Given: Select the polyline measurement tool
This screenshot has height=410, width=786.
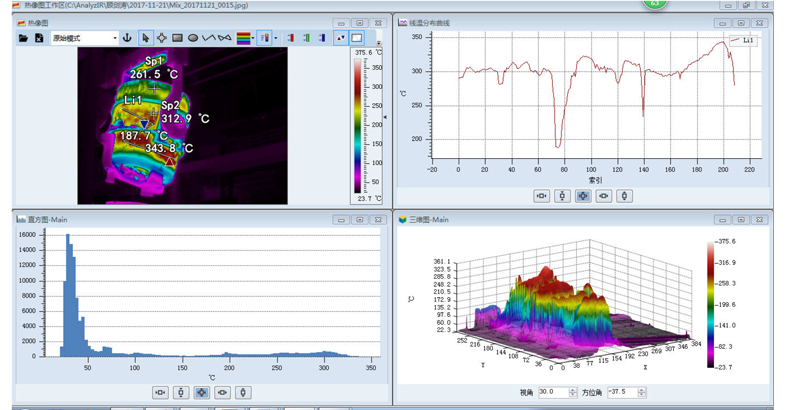Looking at the screenshot, I should click(x=210, y=38).
